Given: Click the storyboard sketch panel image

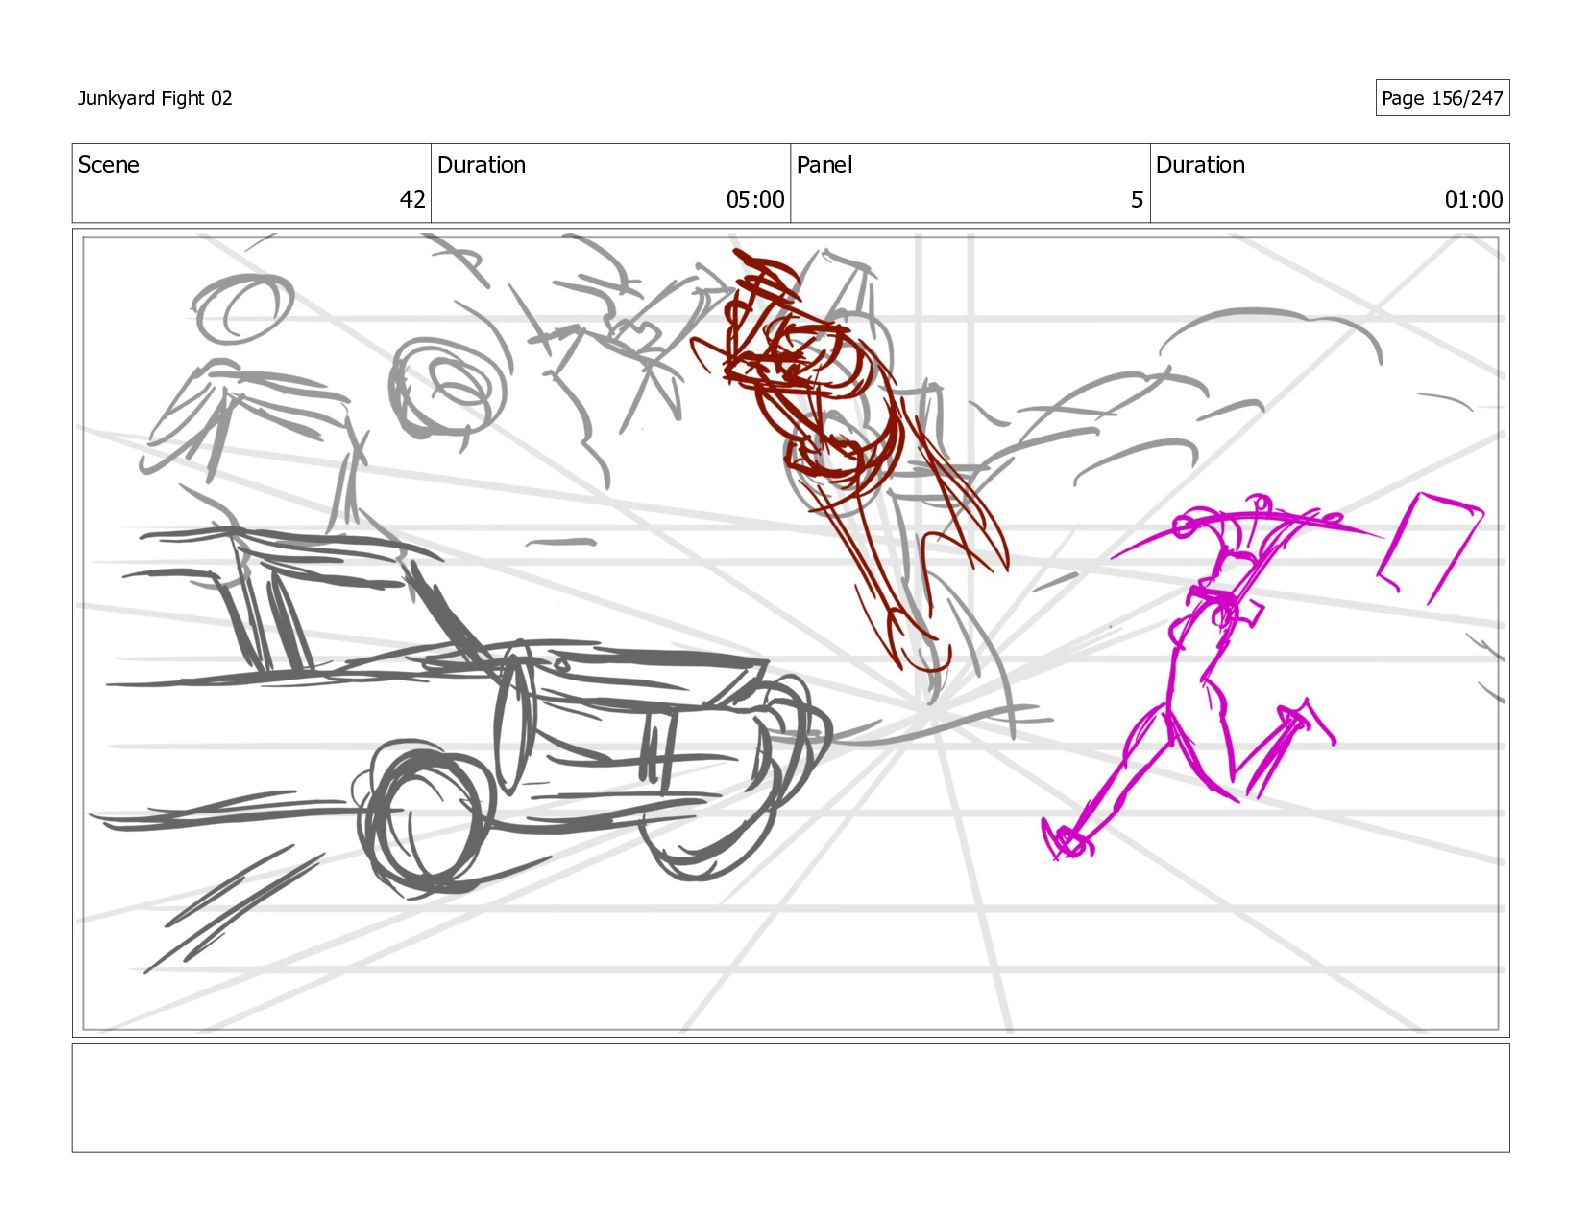Looking at the screenshot, I should (790, 633).
